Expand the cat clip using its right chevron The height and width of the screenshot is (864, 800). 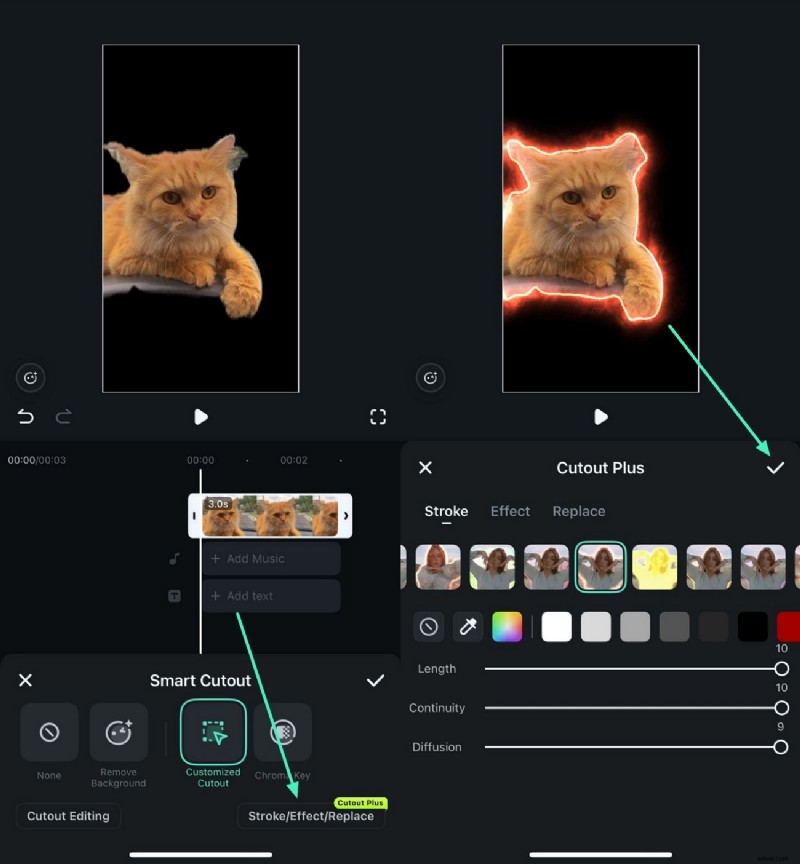(345, 515)
